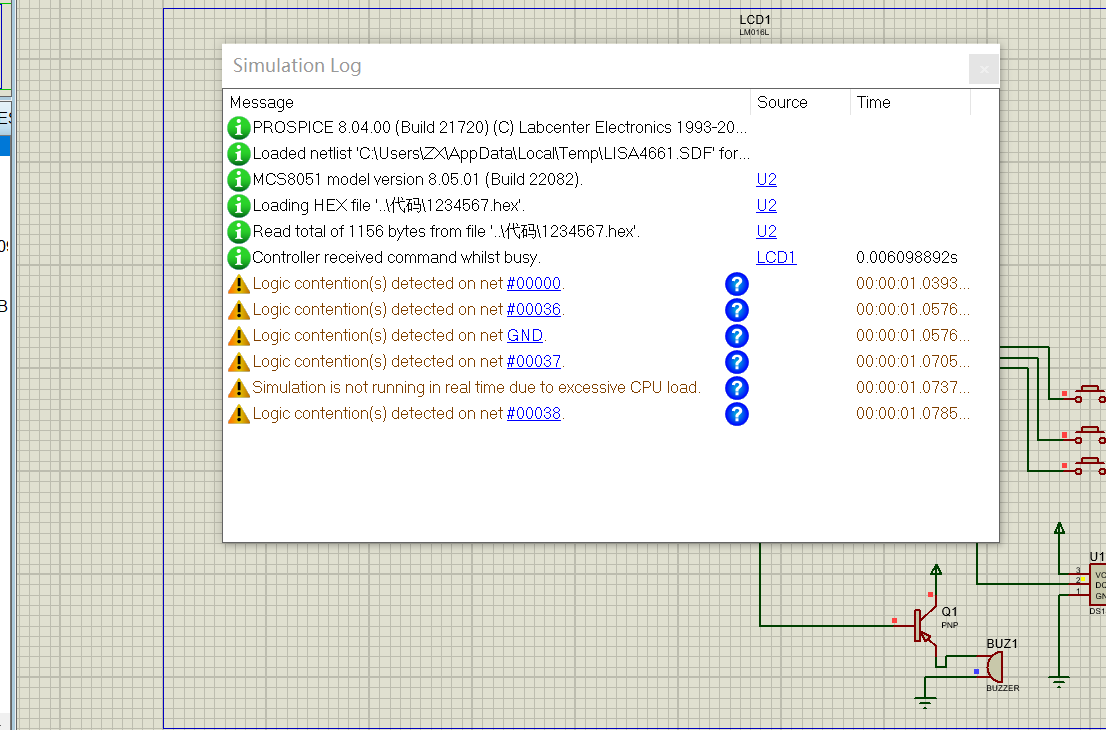Follow the GND net link
Screen dimensions: 1106x730
coord(525,336)
